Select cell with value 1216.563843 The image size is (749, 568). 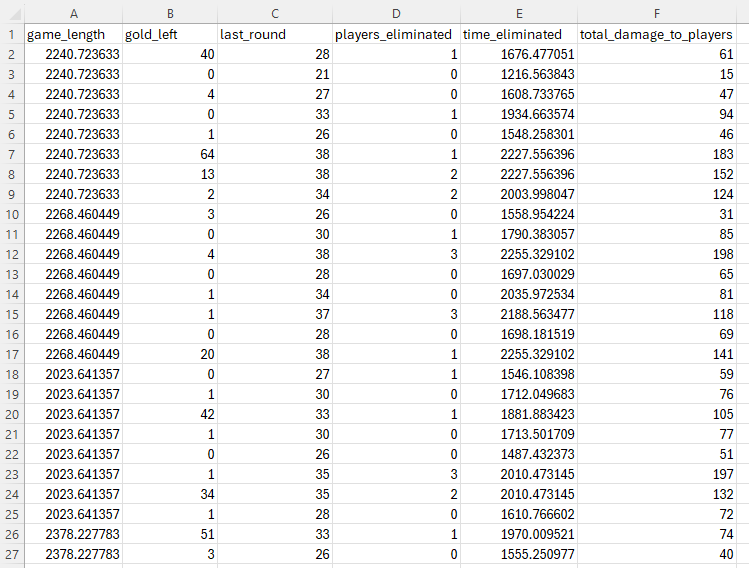(519, 75)
